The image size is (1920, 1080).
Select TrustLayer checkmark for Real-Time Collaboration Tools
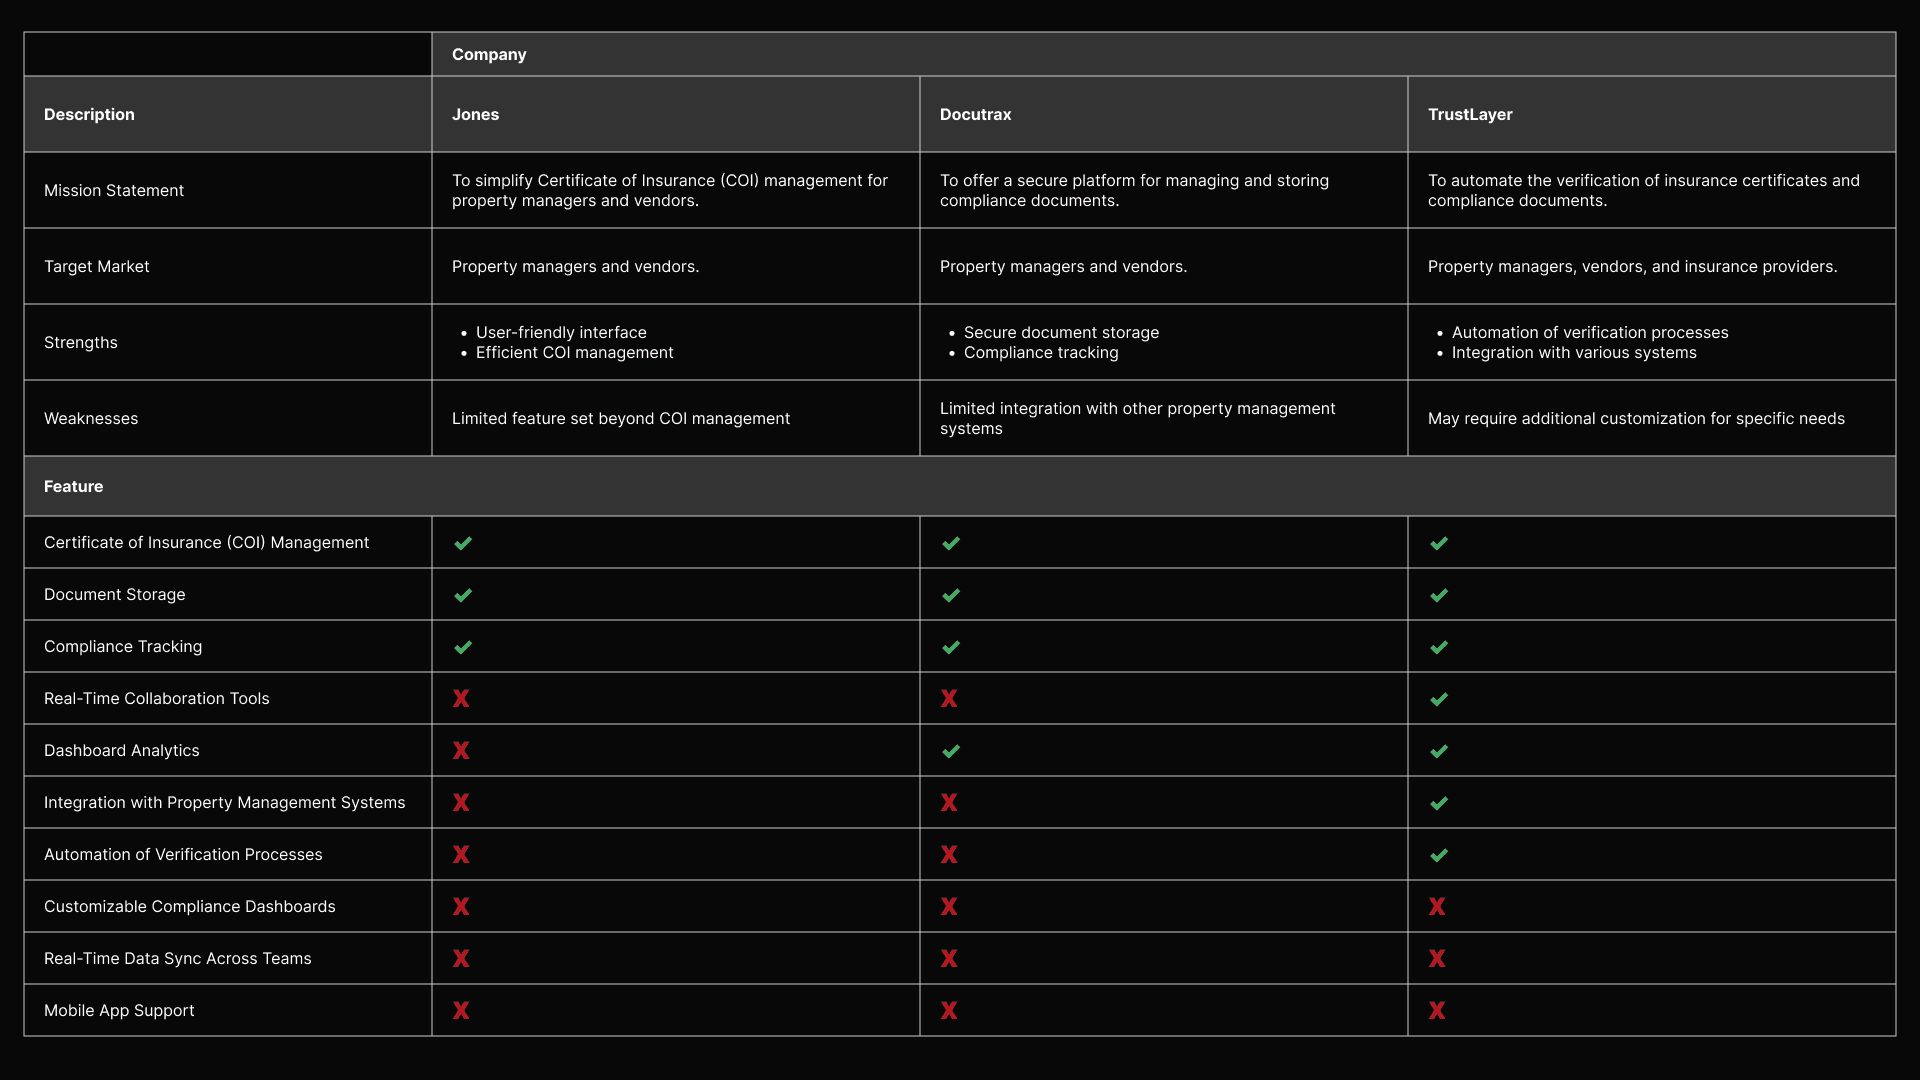click(1439, 699)
